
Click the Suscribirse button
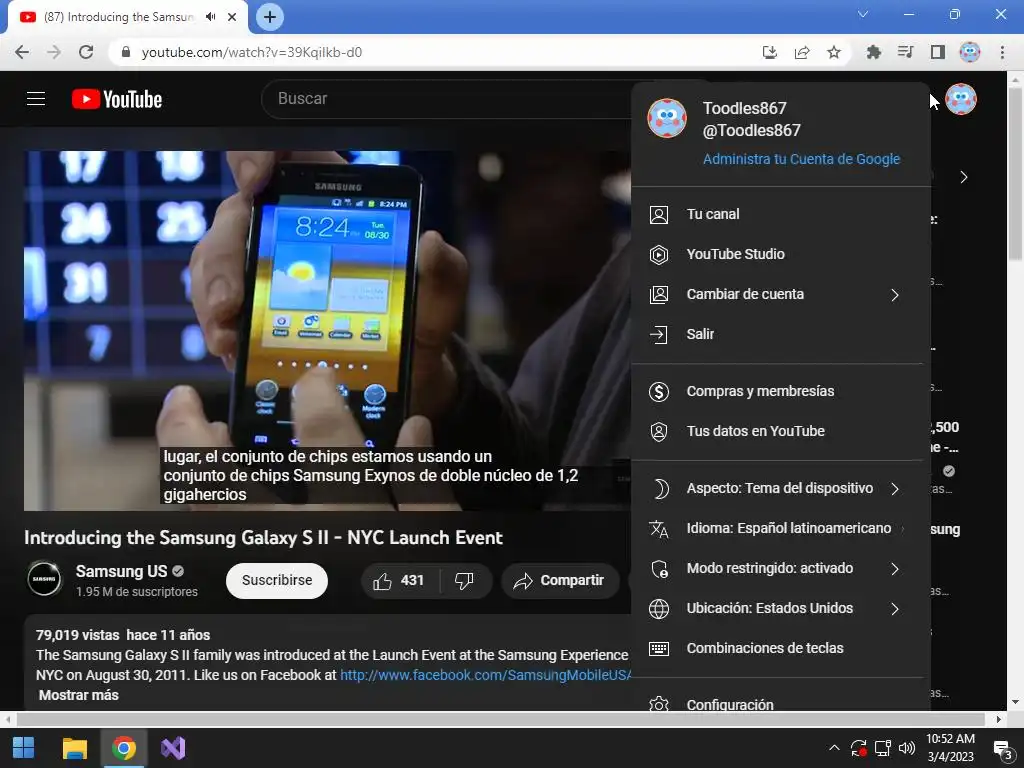point(277,581)
